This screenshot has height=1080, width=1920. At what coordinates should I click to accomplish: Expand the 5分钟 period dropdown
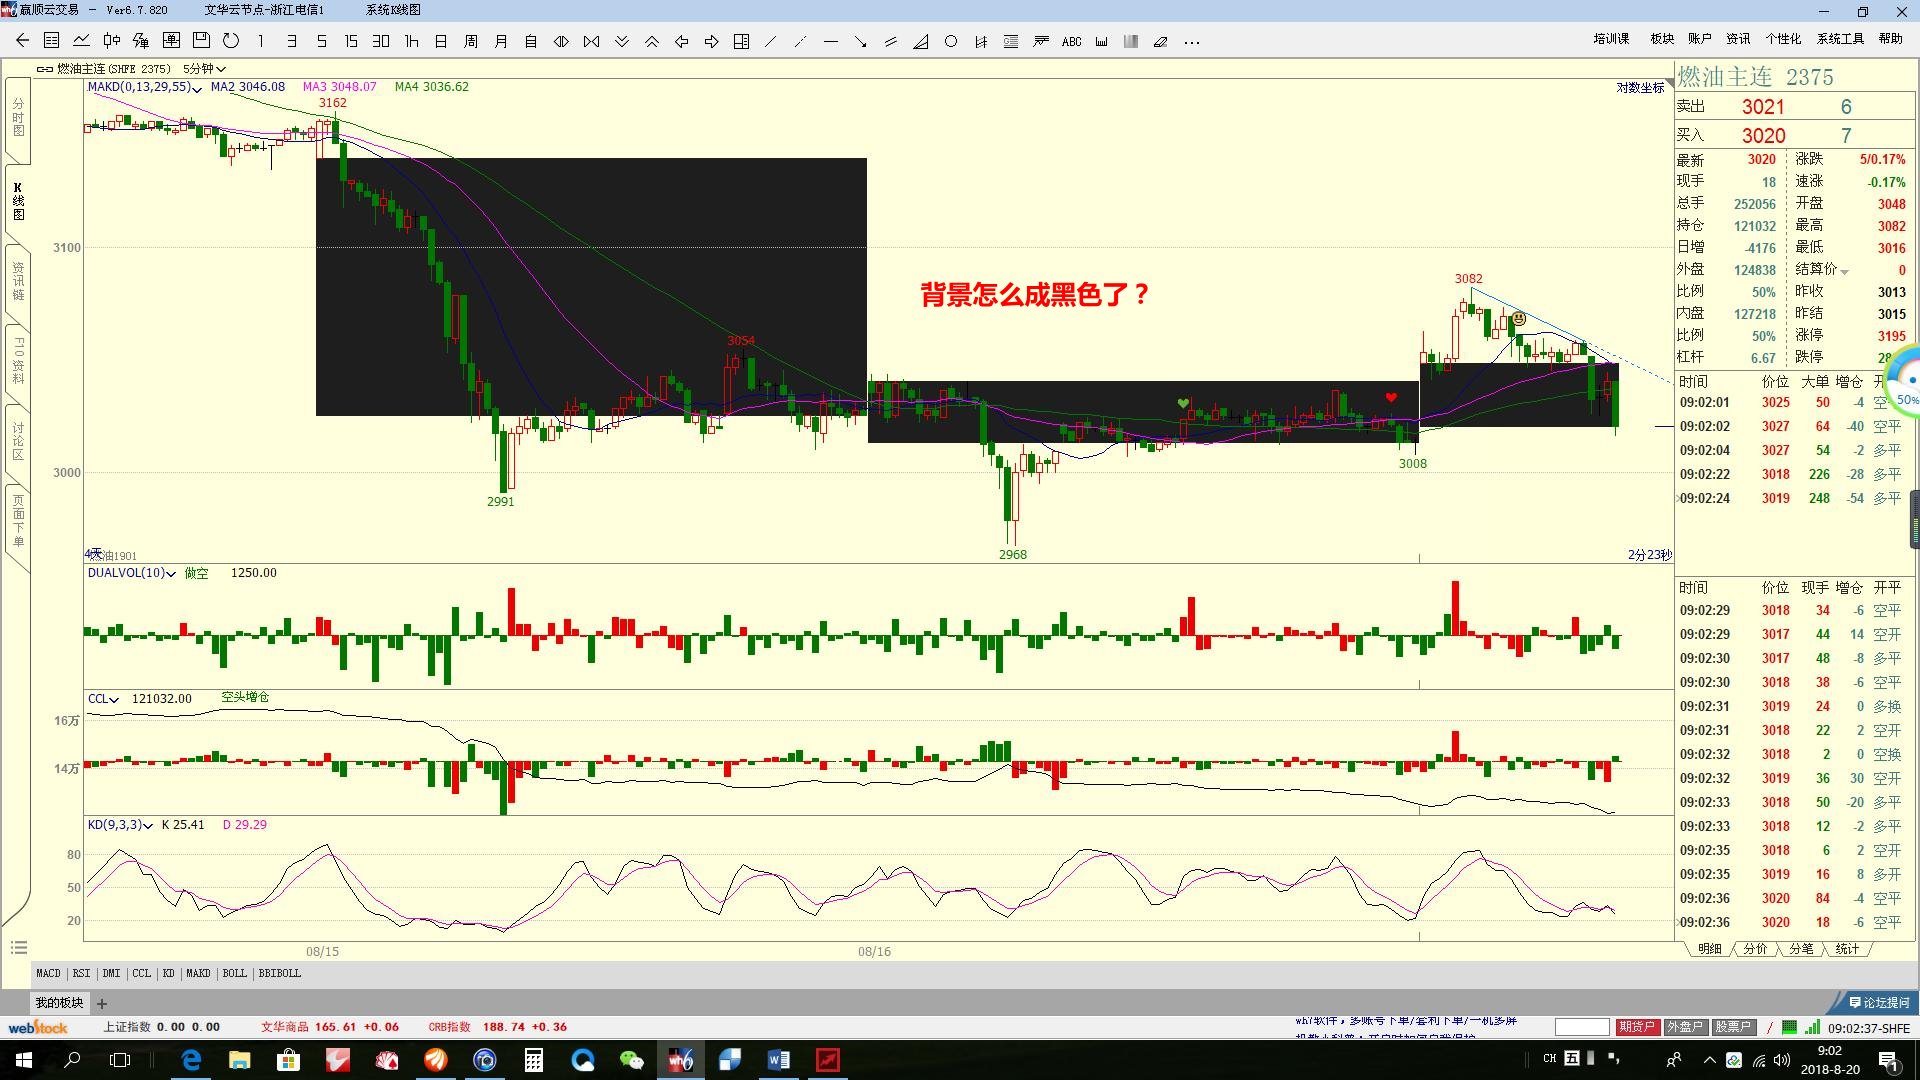[x=204, y=69]
